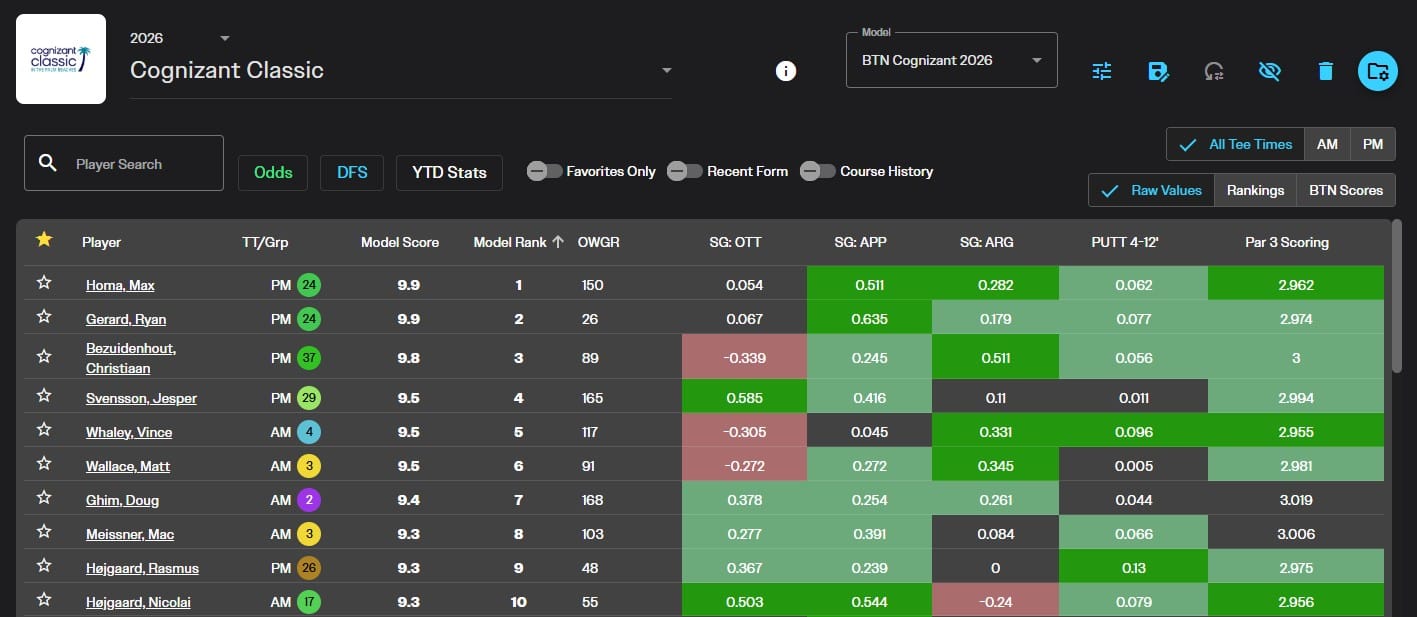This screenshot has width=1417, height=617.
Task: Open the Bezuidenhout, Christiaan player link
Action: [x=131, y=358]
